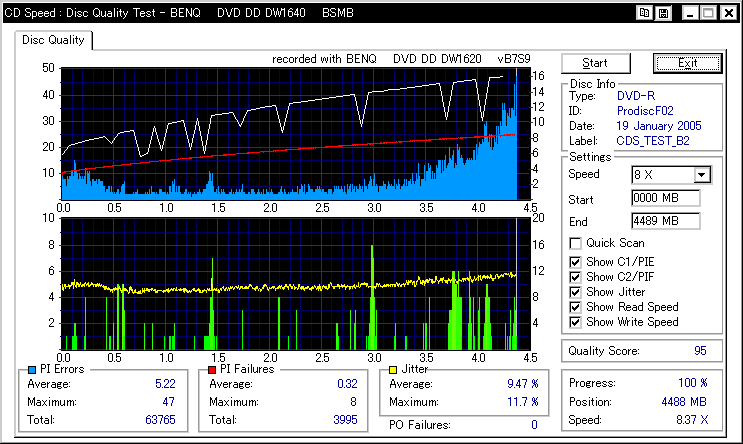
Task: Click the disc ID value ProdiscF02
Action: coord(645,111)
